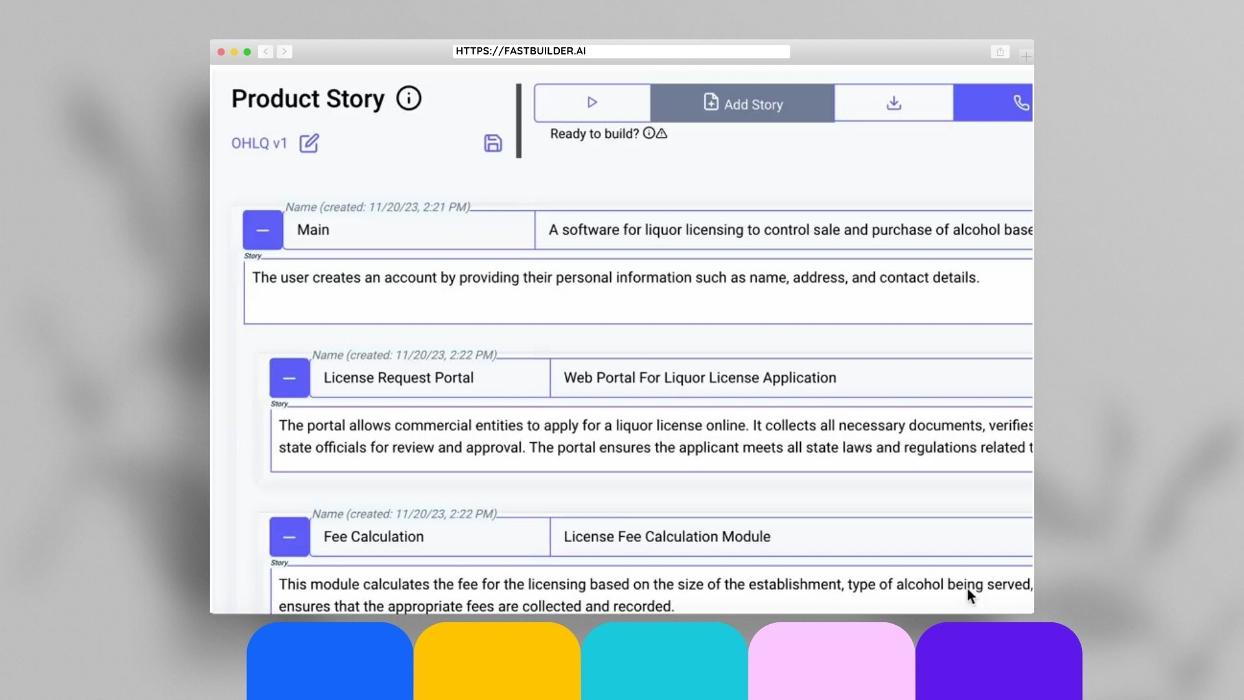Click the save floppy disk icon
The width and height of the screenshot is (1244, 700).
pyautogui.click(x=492, y=143)
